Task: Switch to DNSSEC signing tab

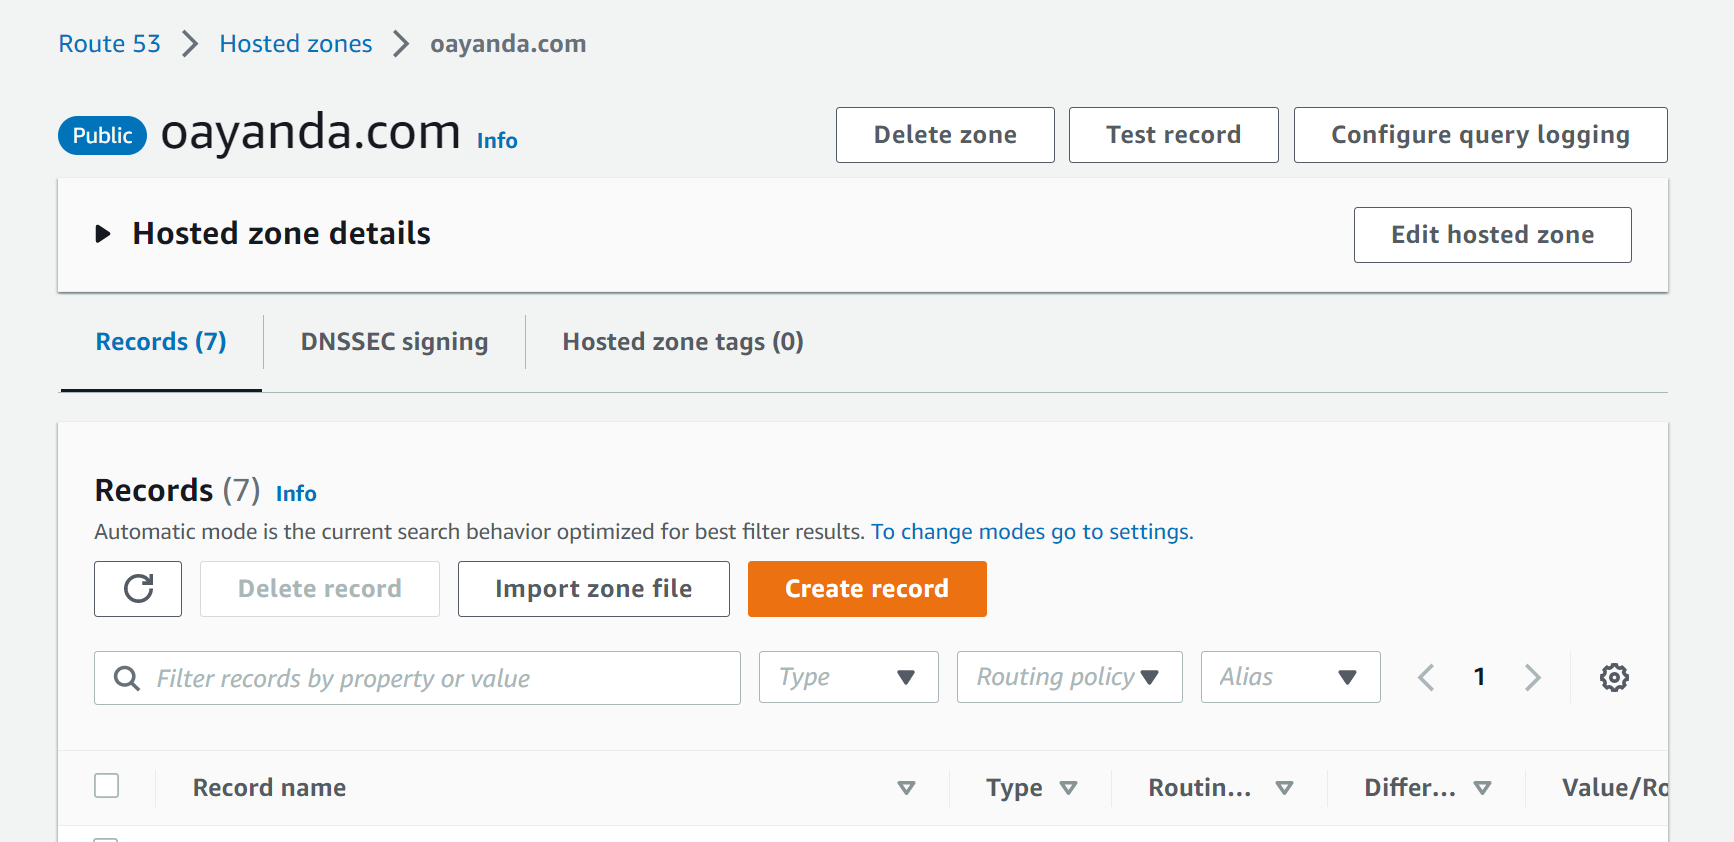Action: (x=394, y=342)
